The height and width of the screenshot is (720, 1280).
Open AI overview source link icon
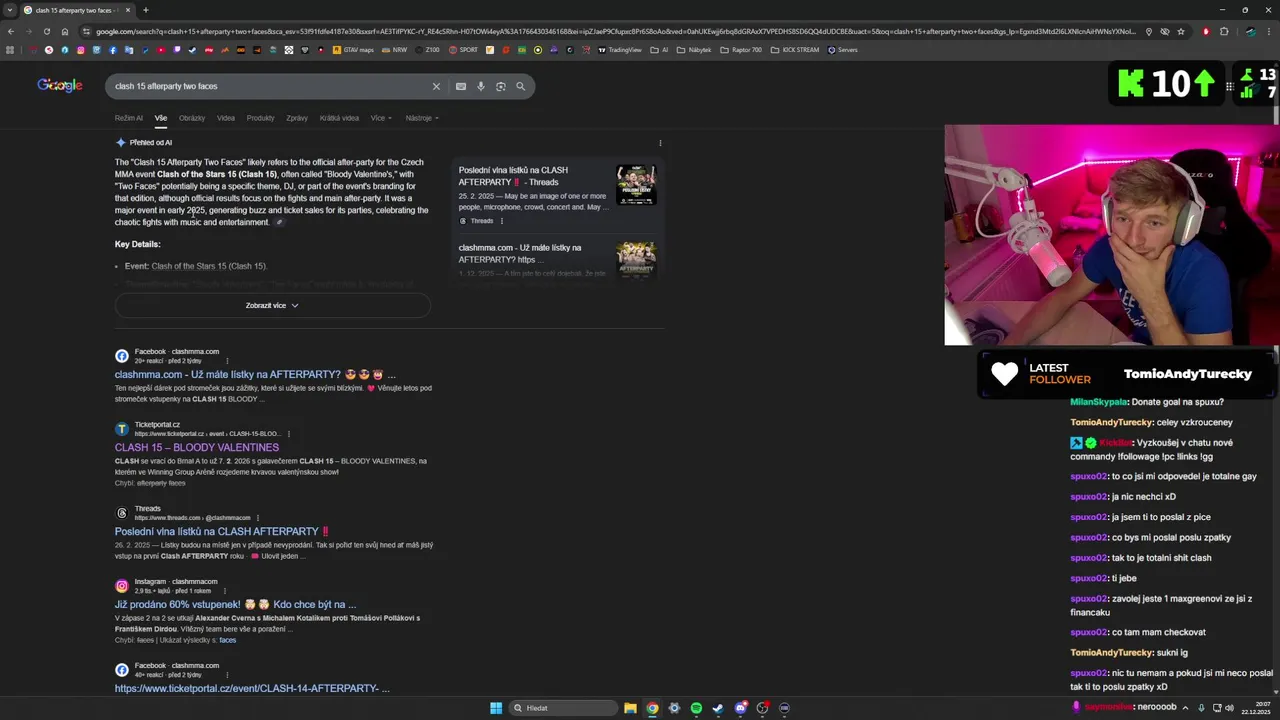click(x=279, y=222)
